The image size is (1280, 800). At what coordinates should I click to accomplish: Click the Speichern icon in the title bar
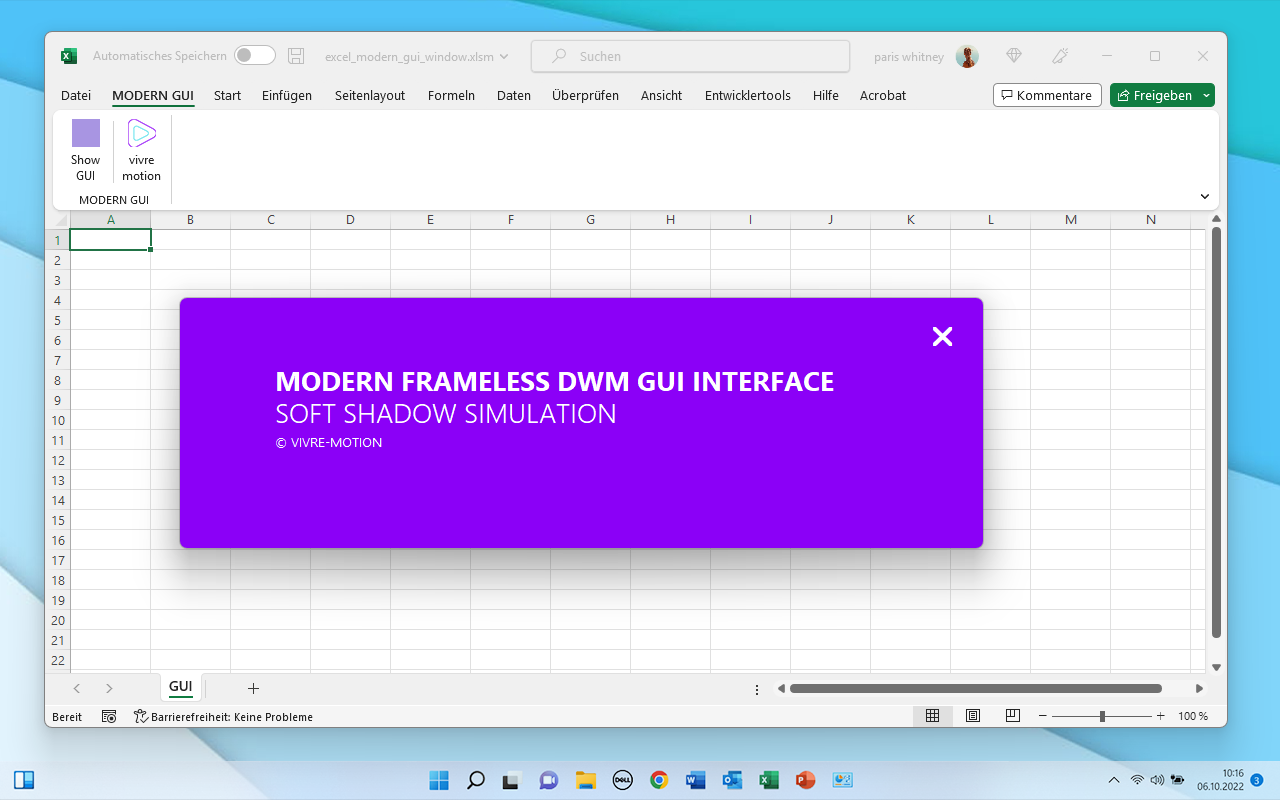[295, 56]
